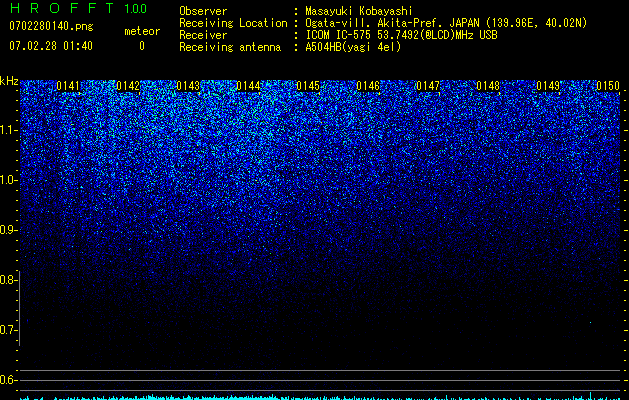Click the 0148 time marker
Screen dimensions: 629x400
(488, 86)
